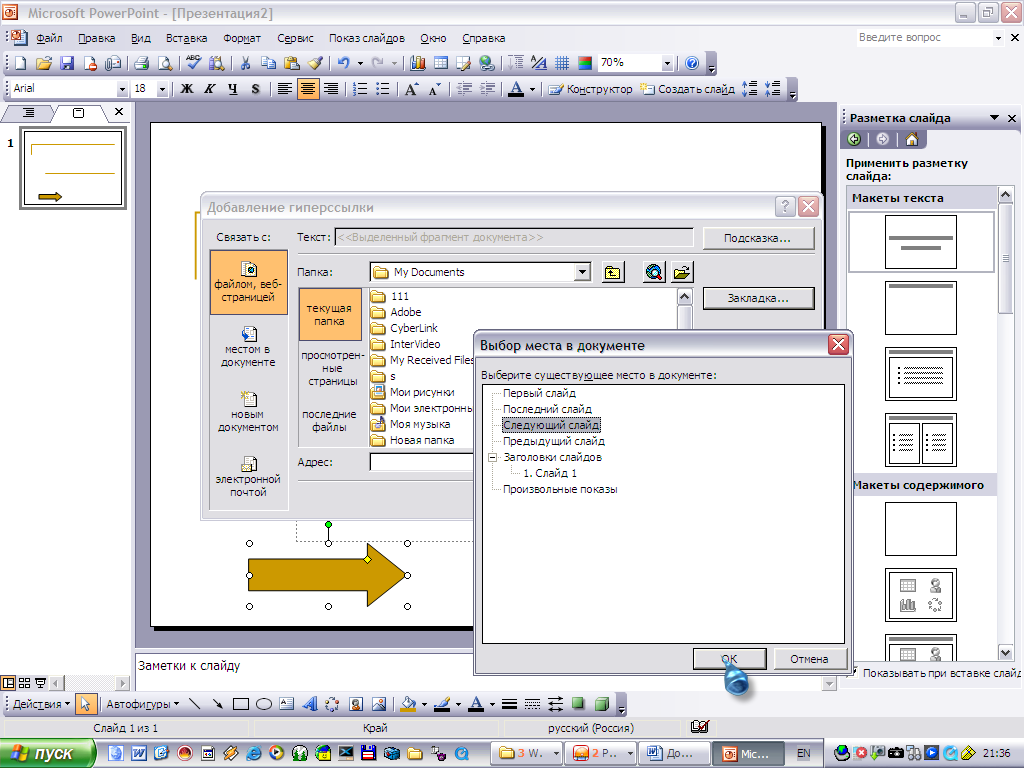Click the Fill Color paint bucket swatch
This screenshot has width=1024, height=768.
click(x=408, y=704)
